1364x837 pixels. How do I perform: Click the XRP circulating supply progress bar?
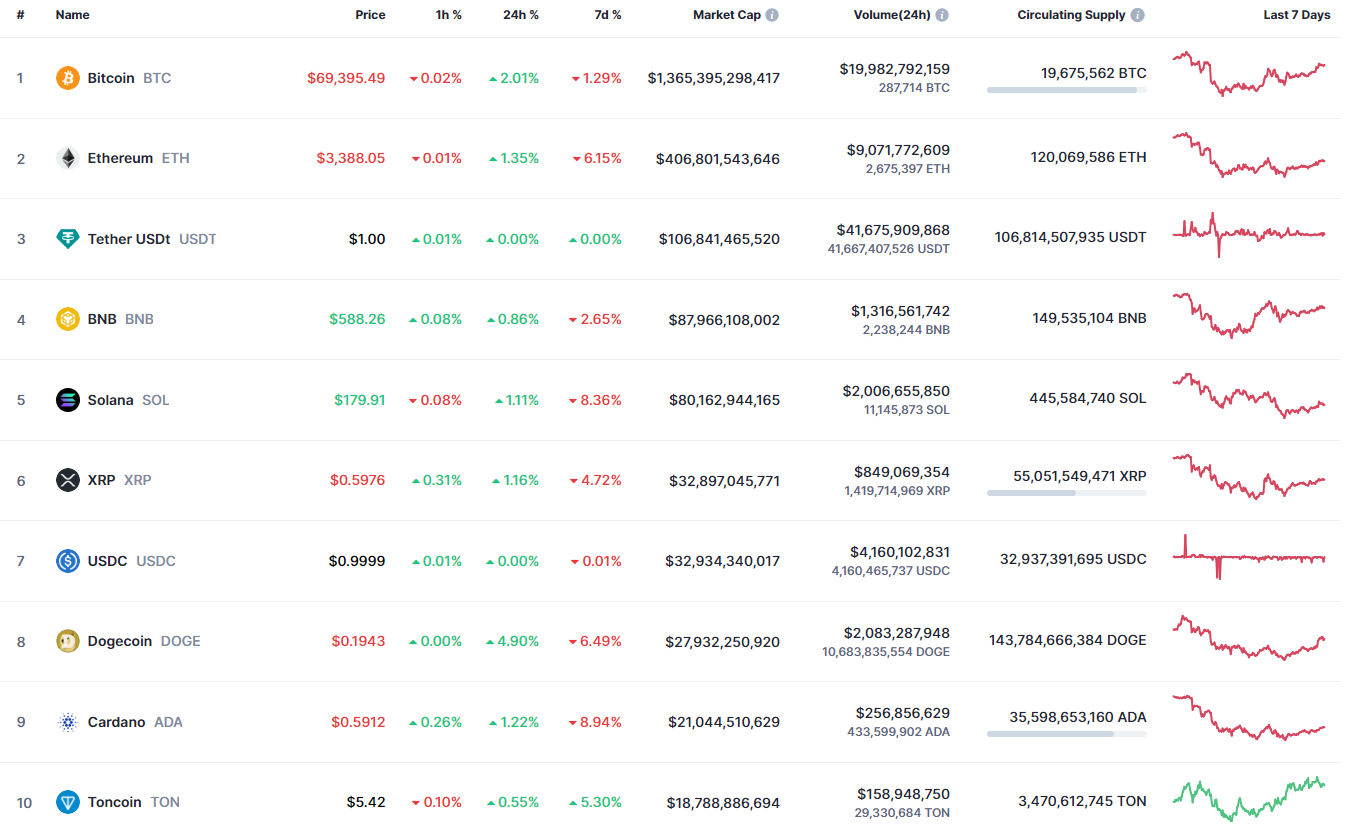tap(1066, 493)
